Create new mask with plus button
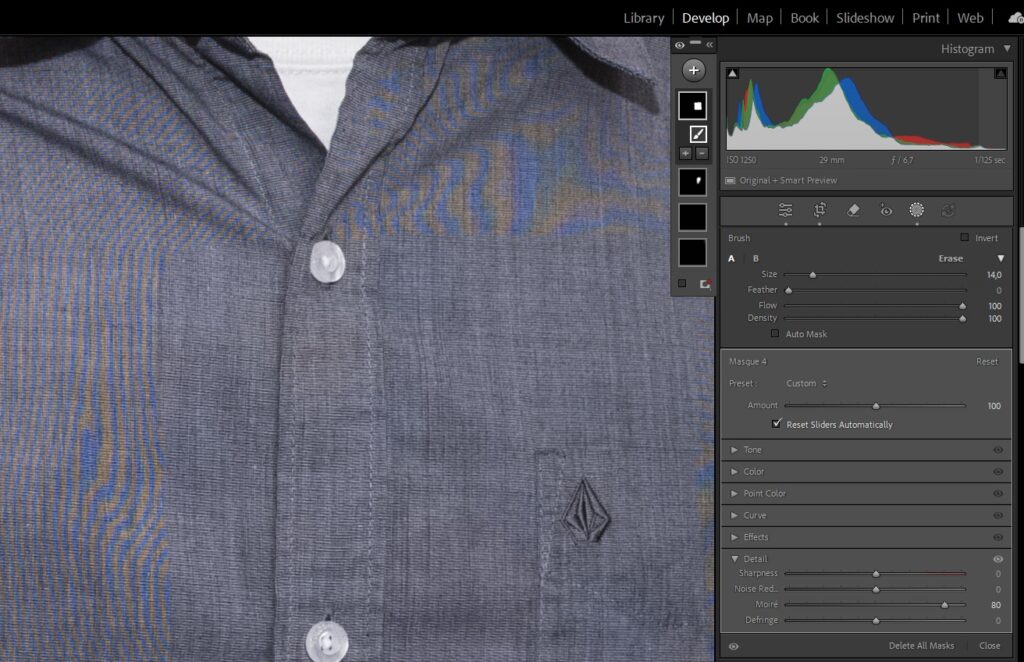The width and height of the screenshot is (1024, 662). [x=692, y=70]
